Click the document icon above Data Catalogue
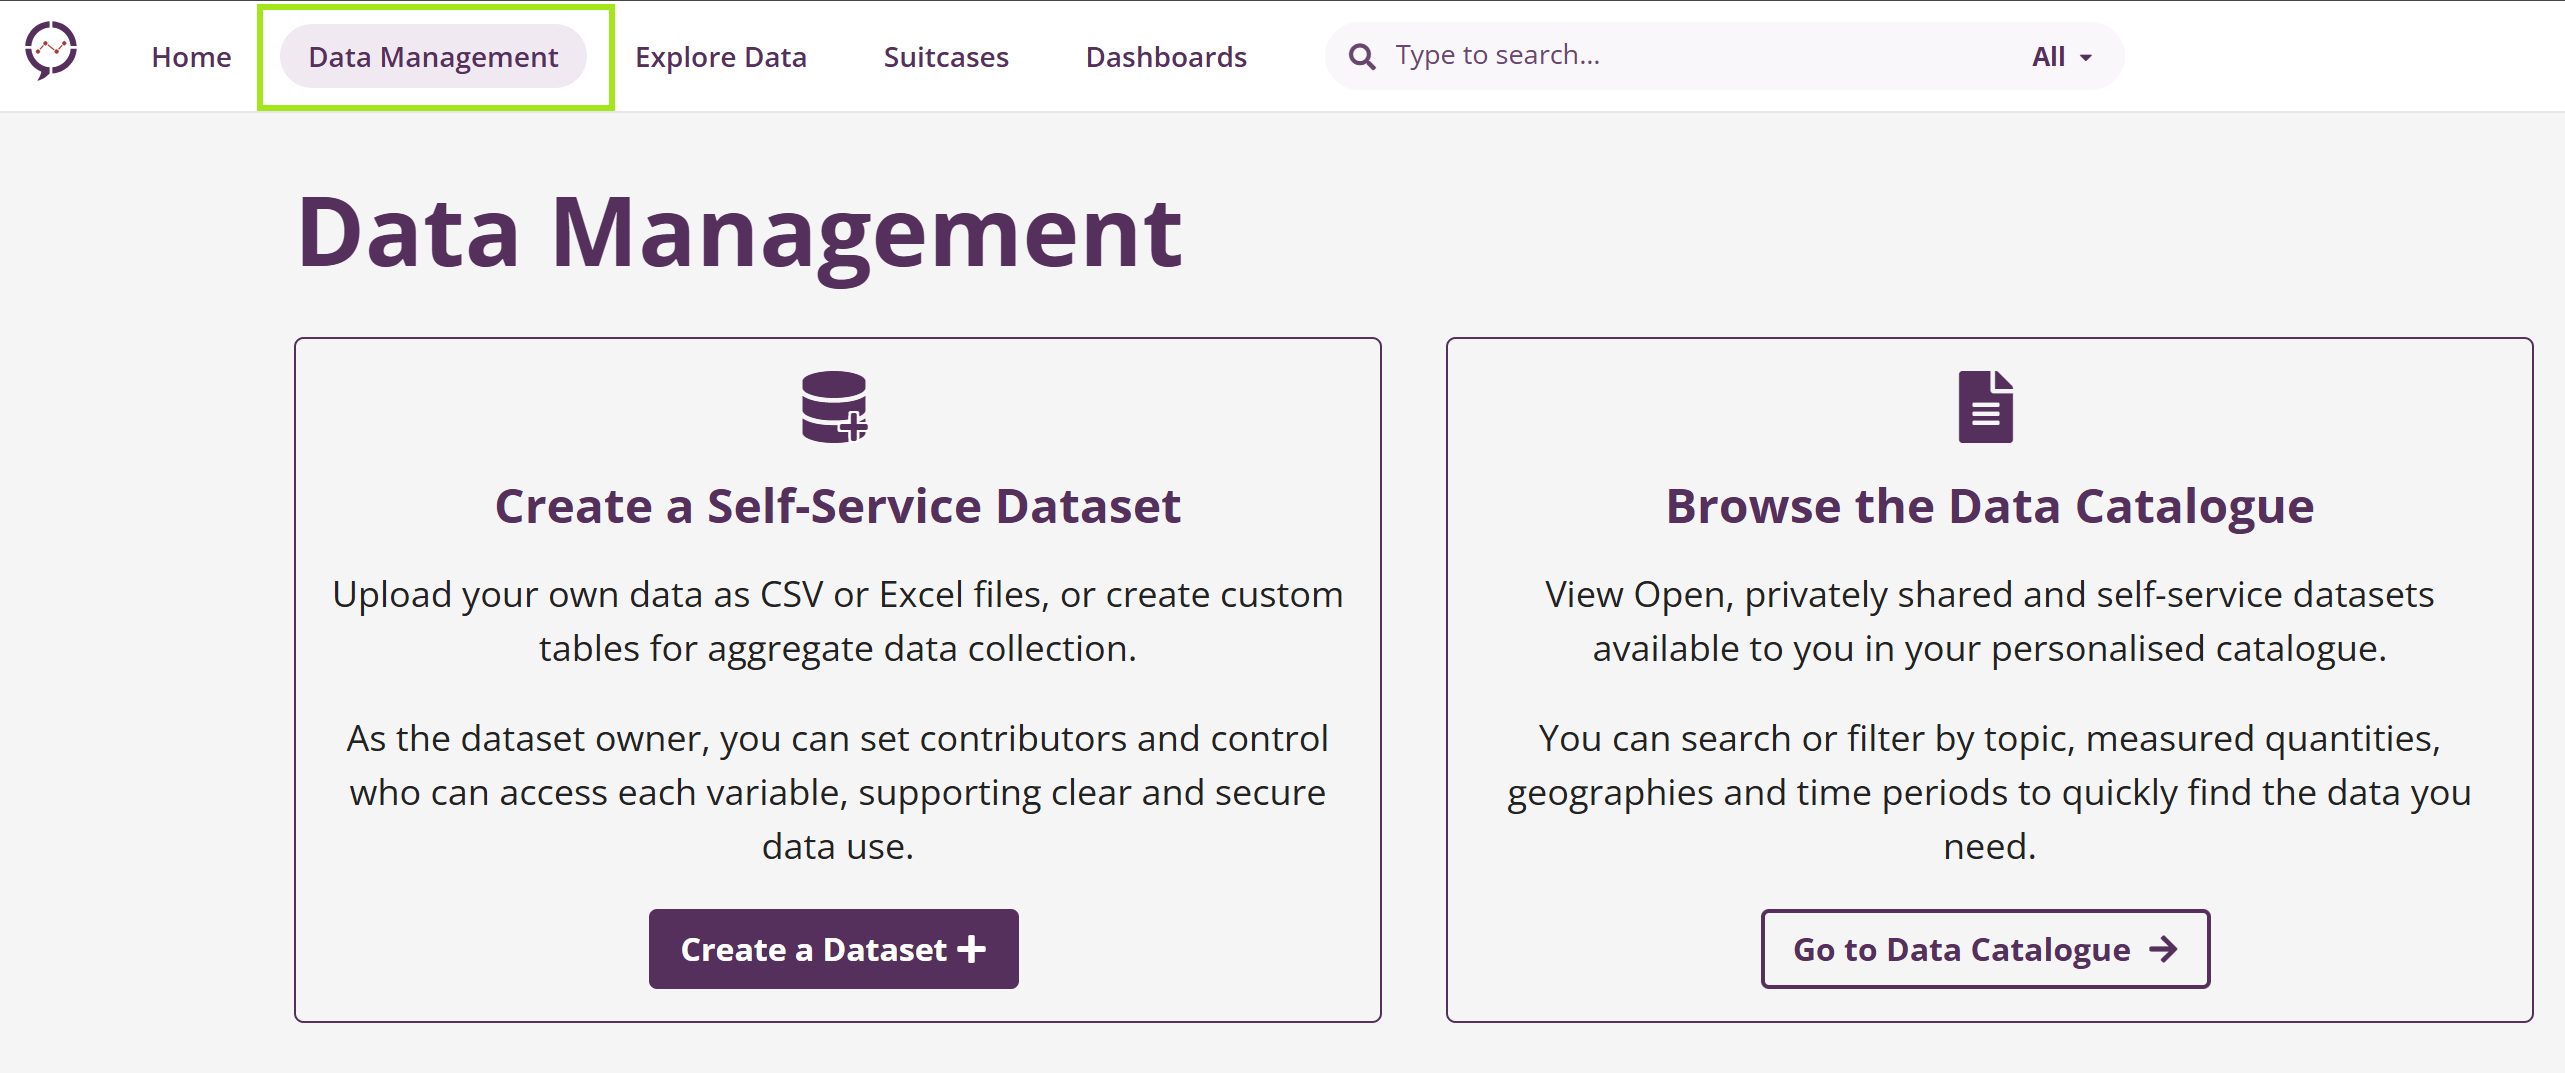 click(1985, 407)
